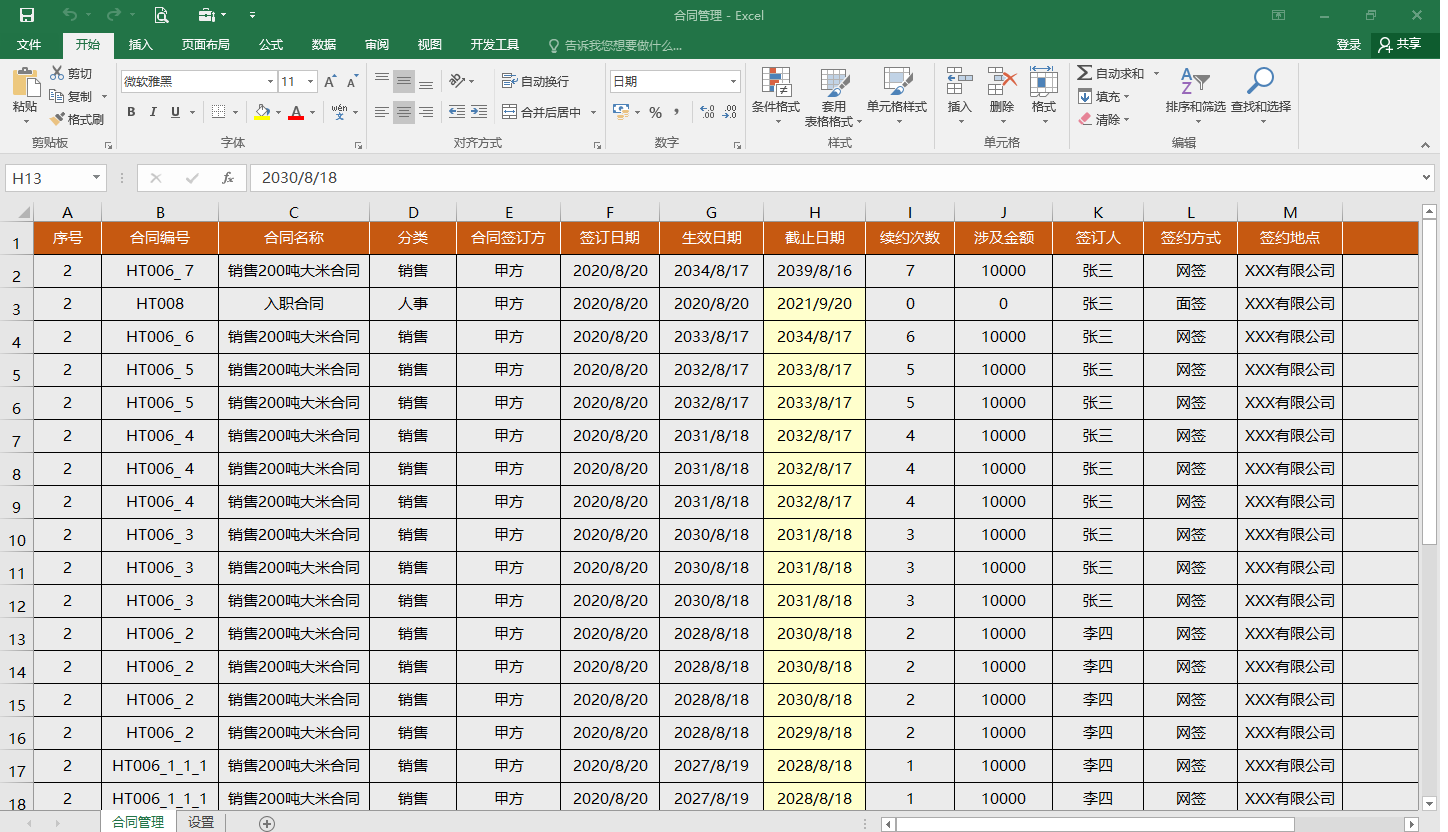Switch to the 插入 (Insert) ribbon tab

(x=141, y=45)
